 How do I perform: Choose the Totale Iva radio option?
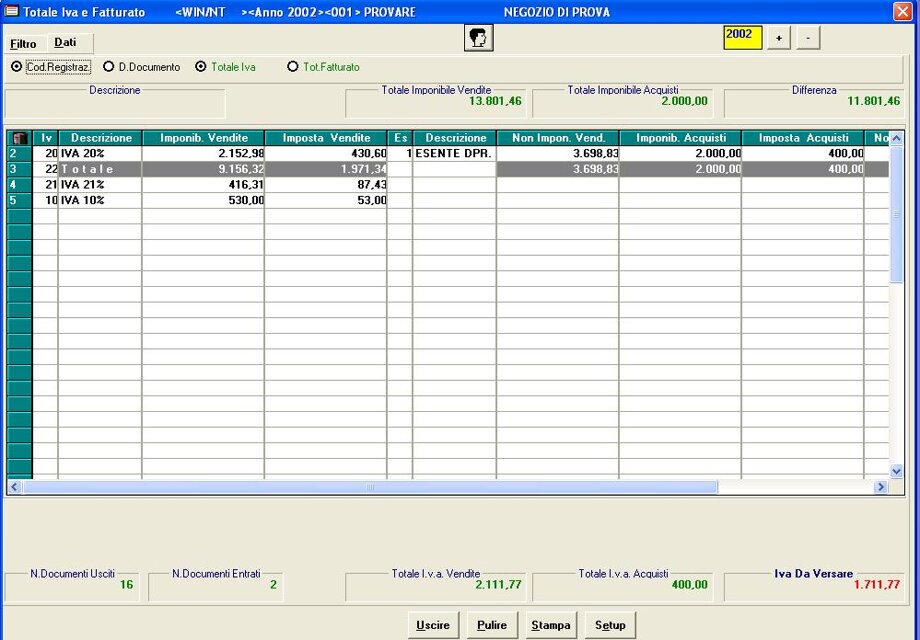point(201,67)
